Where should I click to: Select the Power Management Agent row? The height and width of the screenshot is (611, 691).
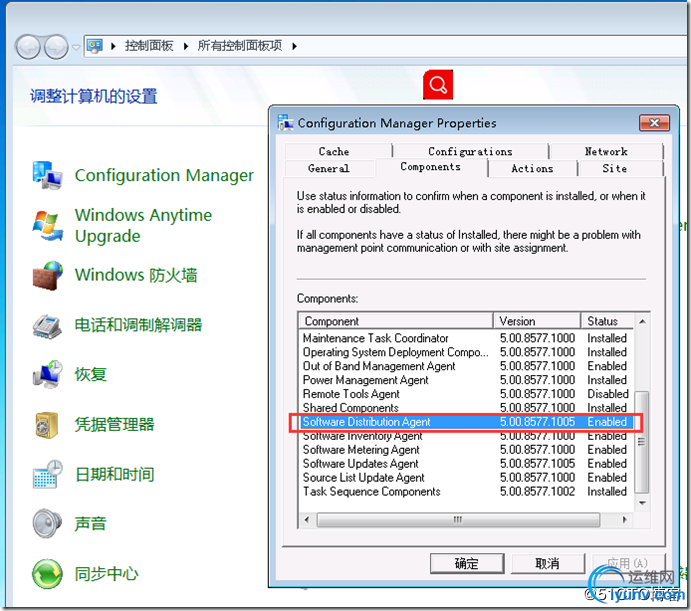coord(467,380)
